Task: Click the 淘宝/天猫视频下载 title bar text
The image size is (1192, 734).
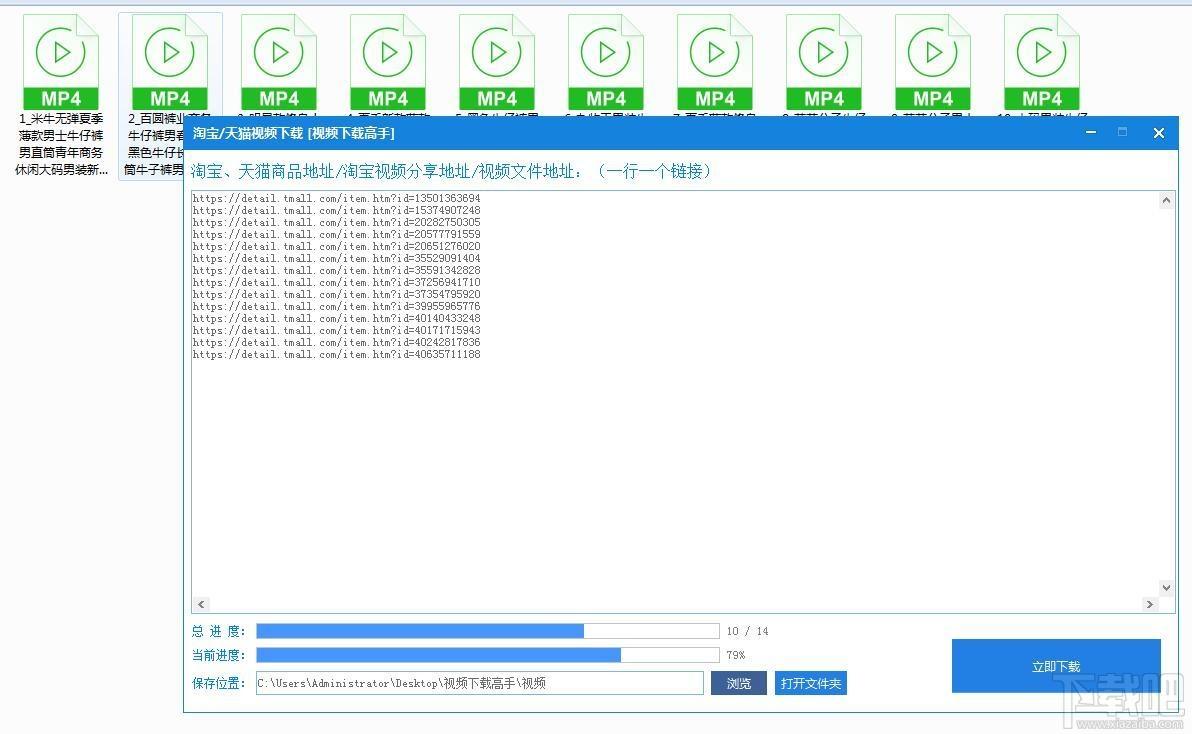Action: click(x=293, y=133)
